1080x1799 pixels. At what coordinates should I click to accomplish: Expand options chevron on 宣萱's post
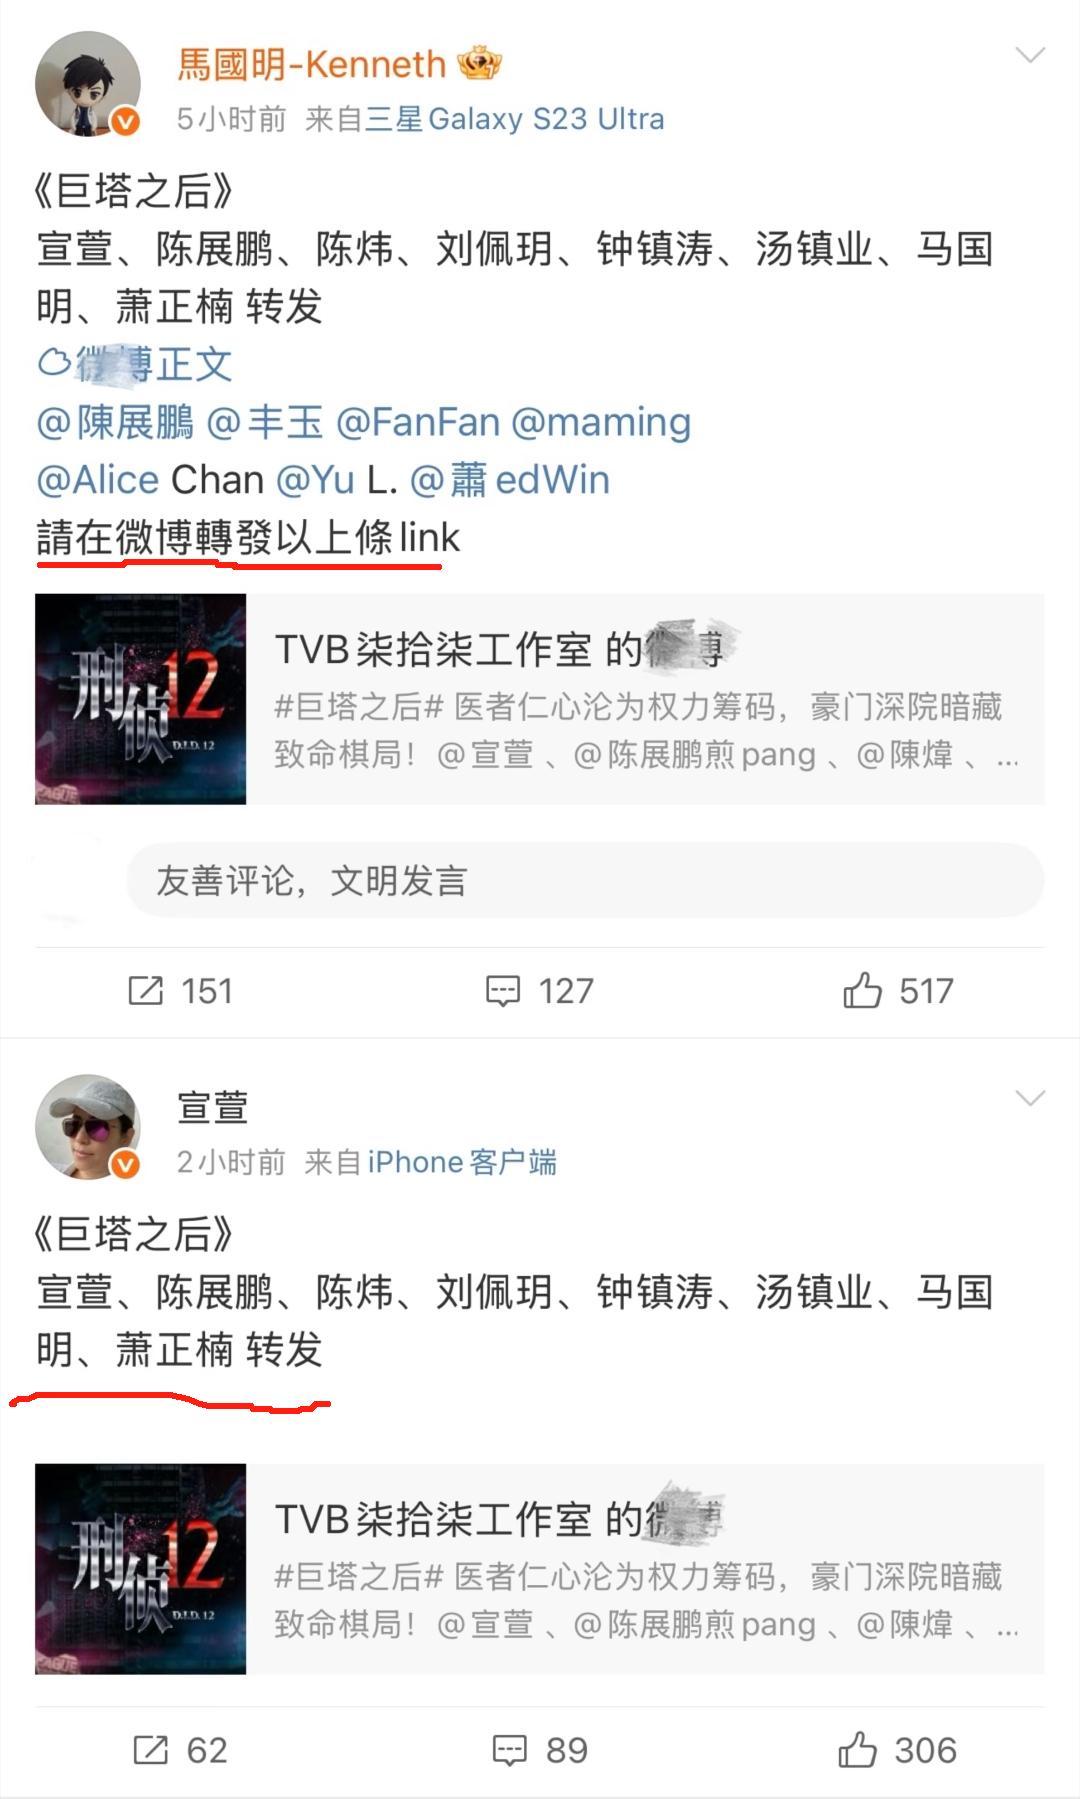(1030, 1098)
